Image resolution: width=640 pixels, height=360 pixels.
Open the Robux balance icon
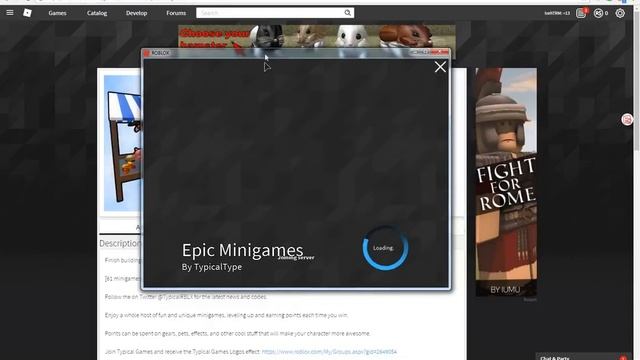[598, 13]
